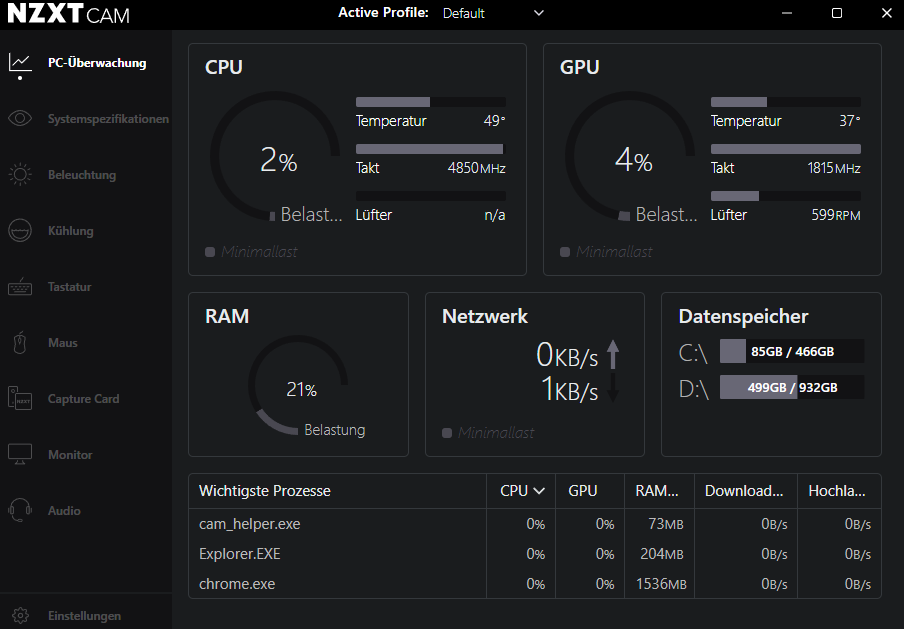Maximize the NZXT CAM window
904x629 pixels.
coord(837,13)
